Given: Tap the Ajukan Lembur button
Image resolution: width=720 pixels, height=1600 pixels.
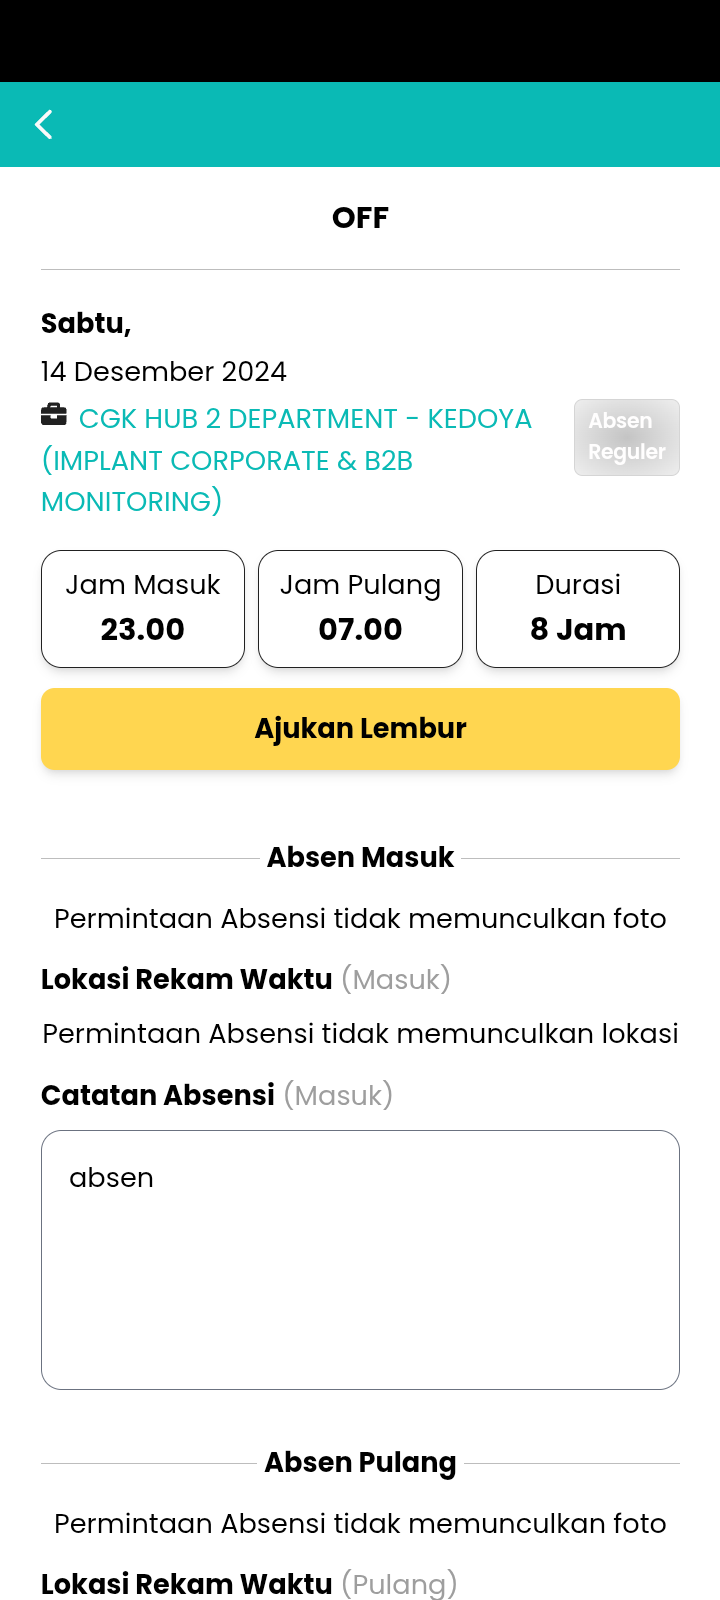Looking at the screenshot, I should (360, 729).
